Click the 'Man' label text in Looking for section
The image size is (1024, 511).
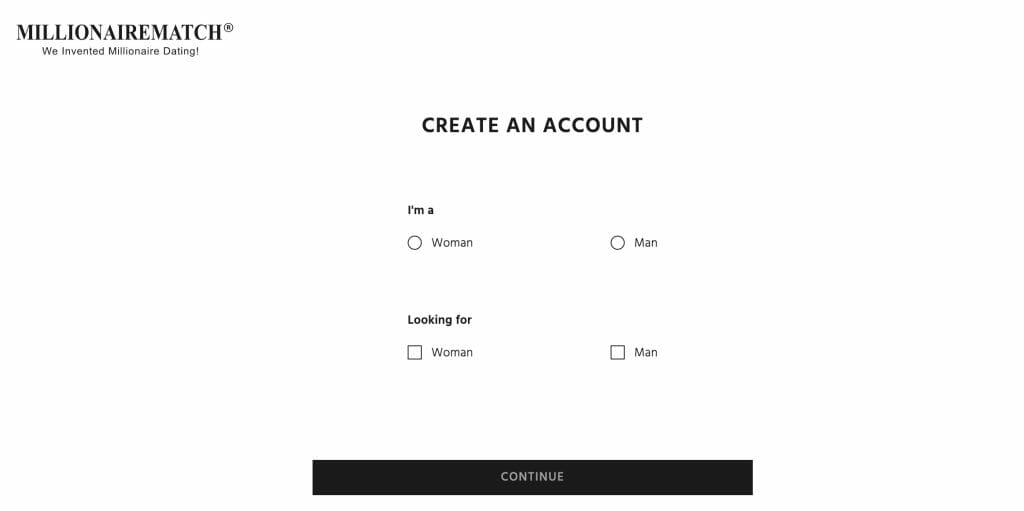tap(646, 353)
